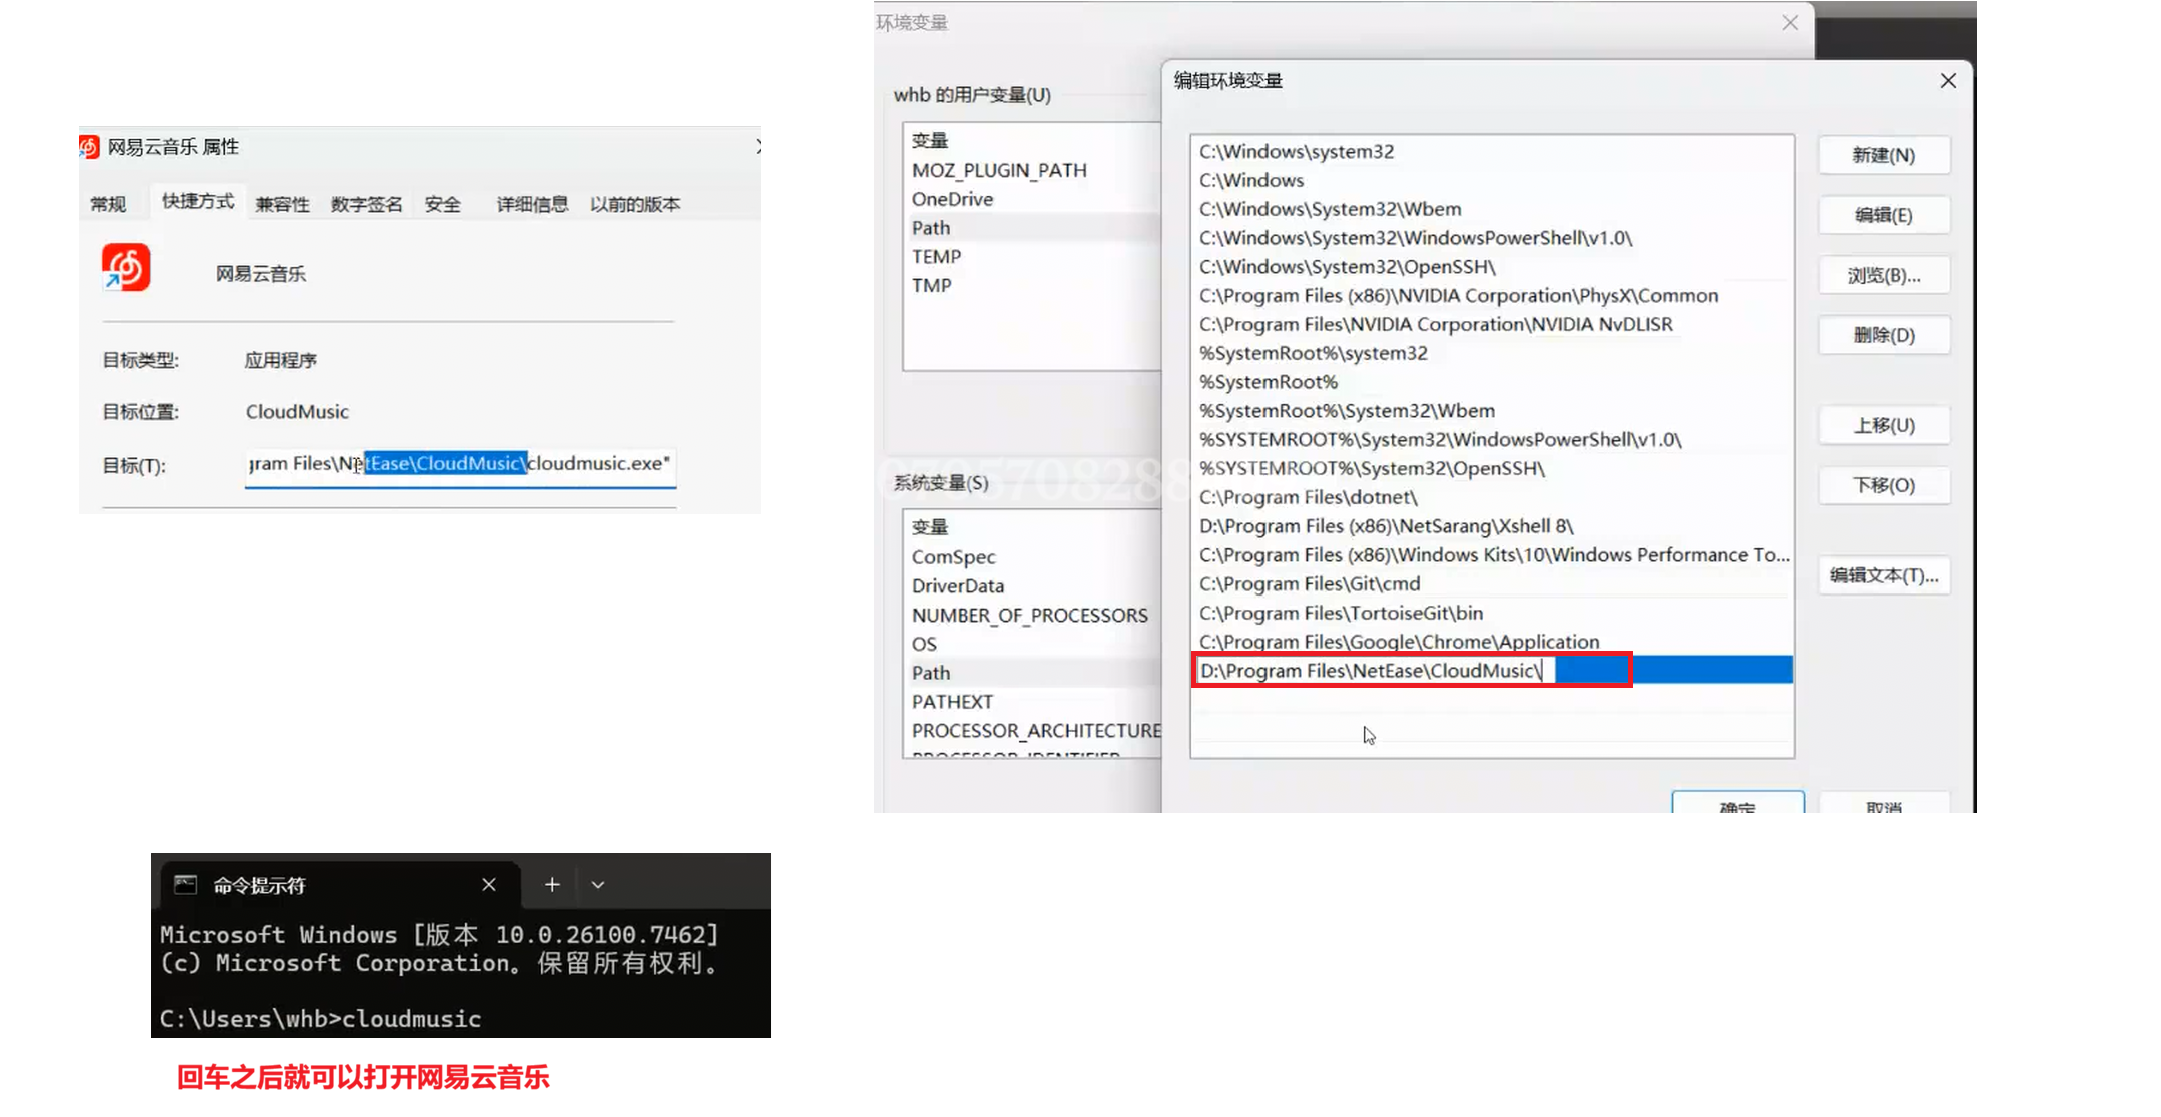Click the 新建(N) button
The image size is (2161, 1117).
click(1883, 155)
